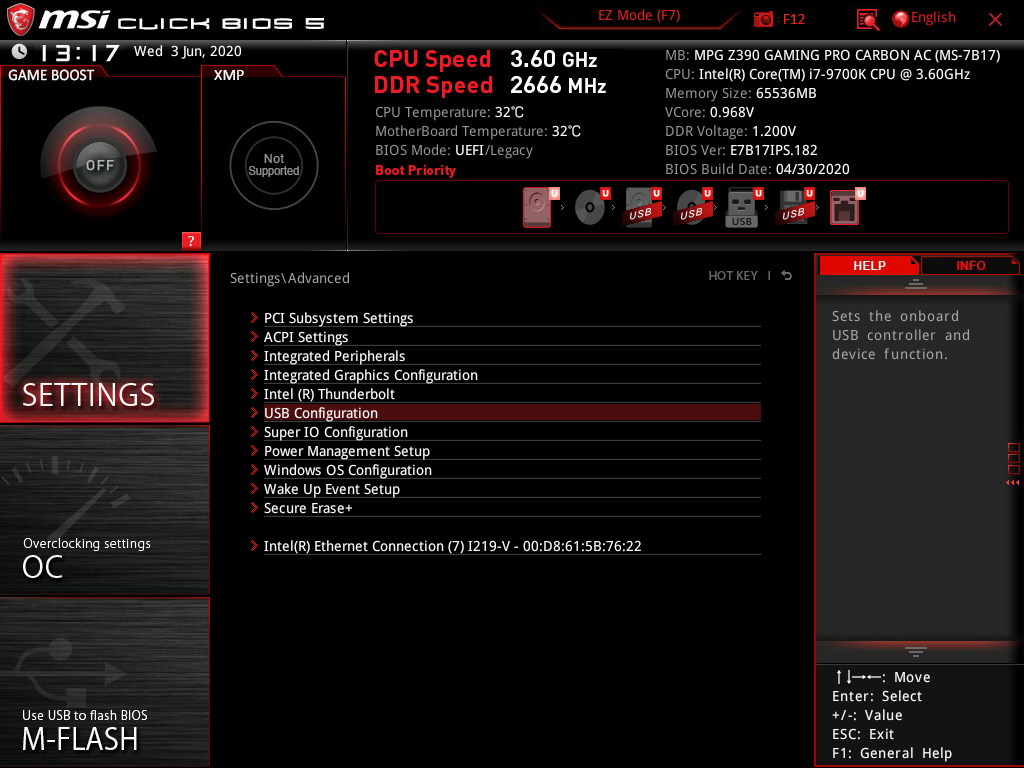Click the top grip handle of help panel
Image resolution: width=1024 pixels, height=768 pixels.
916,283
